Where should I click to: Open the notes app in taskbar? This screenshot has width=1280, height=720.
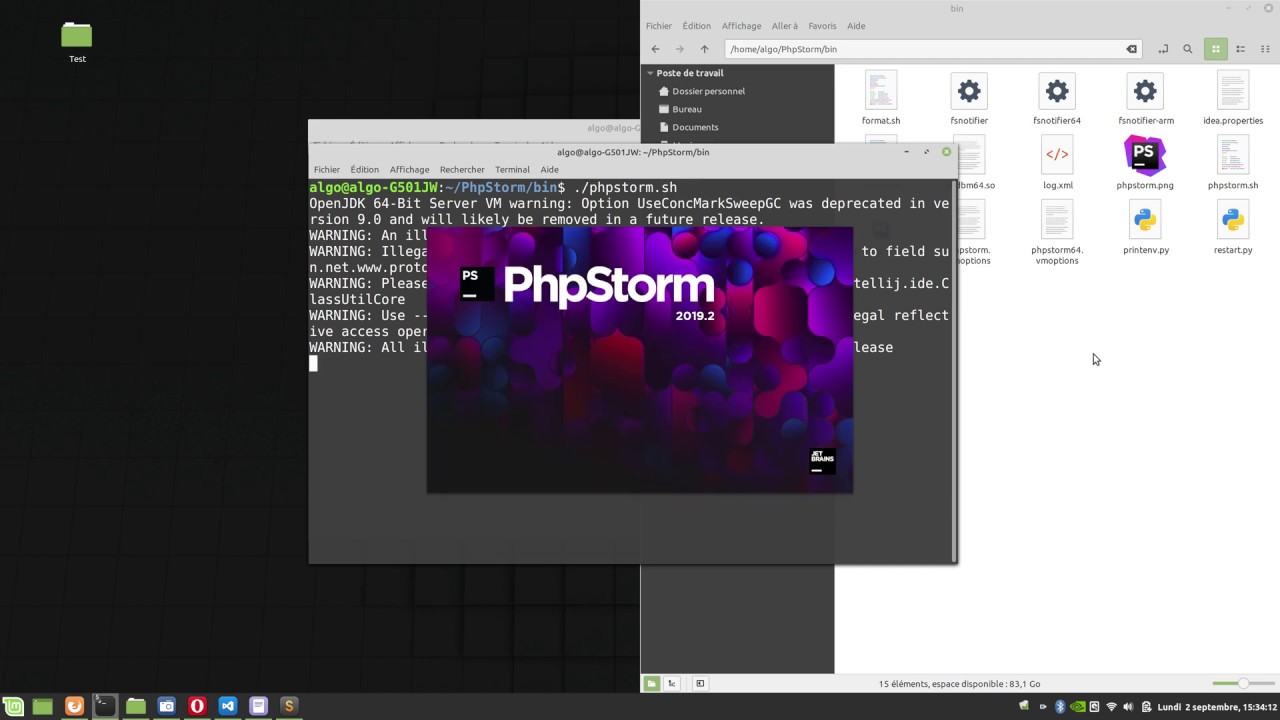pyautogui.click(x=258, y=706)
